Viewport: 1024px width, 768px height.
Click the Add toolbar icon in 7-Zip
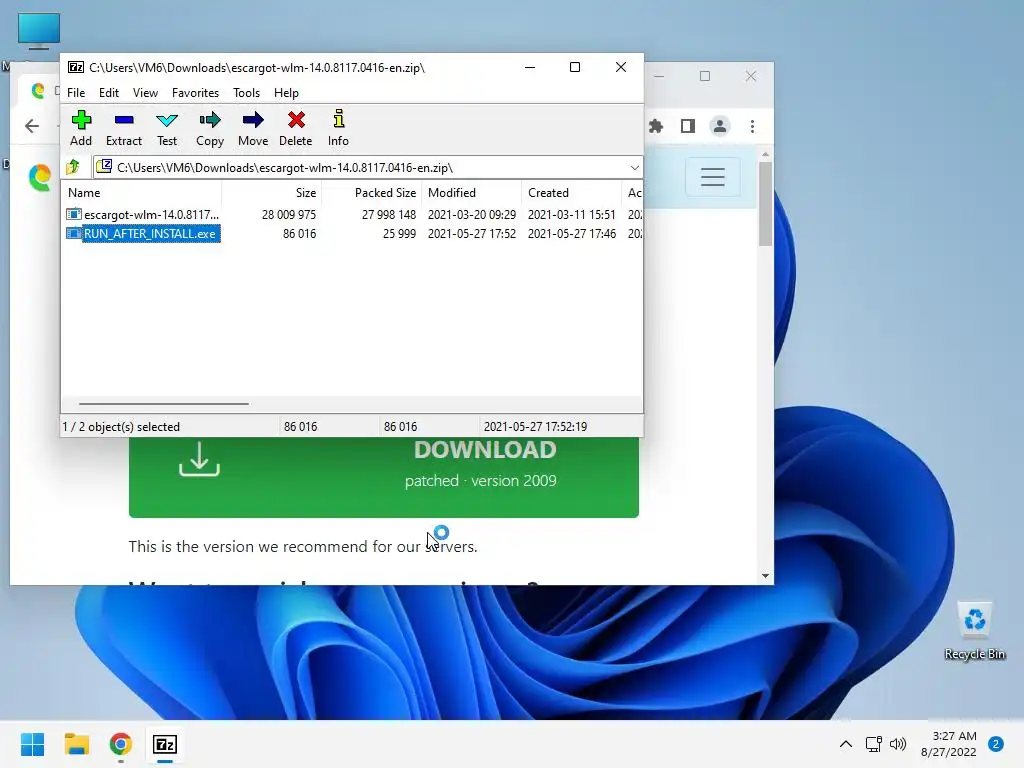[81, 120]
